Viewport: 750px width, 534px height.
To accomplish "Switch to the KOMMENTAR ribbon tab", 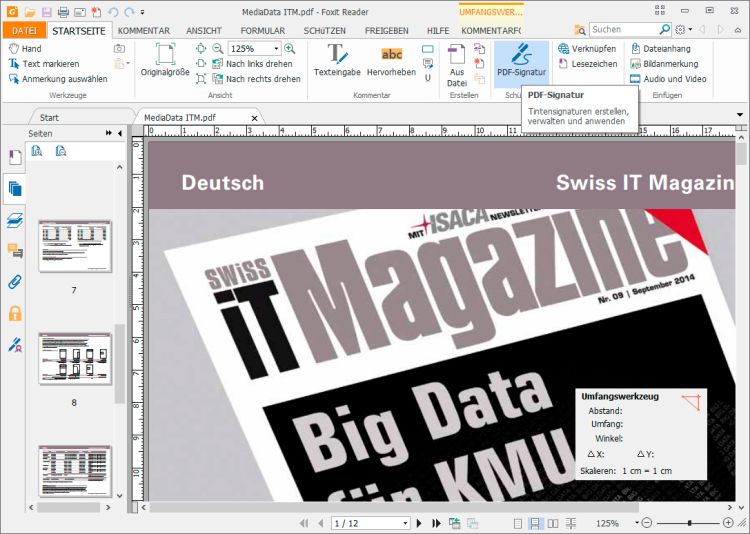I will (x=143, y=31).
